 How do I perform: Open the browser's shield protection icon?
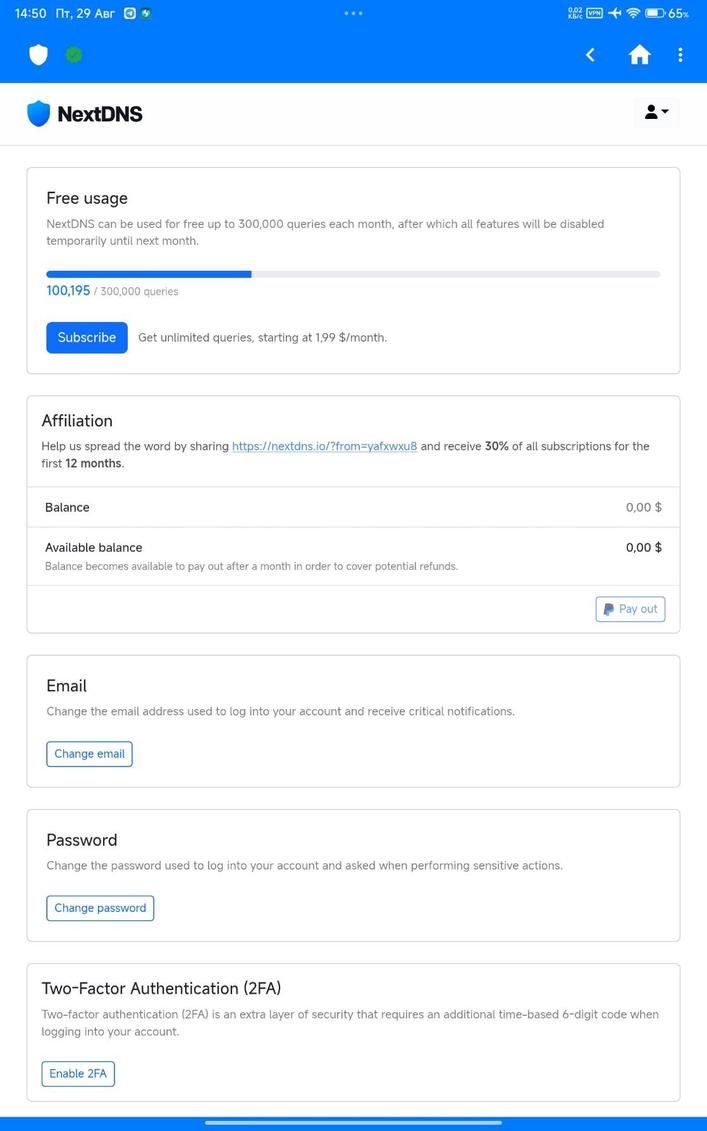click(38, 55)
